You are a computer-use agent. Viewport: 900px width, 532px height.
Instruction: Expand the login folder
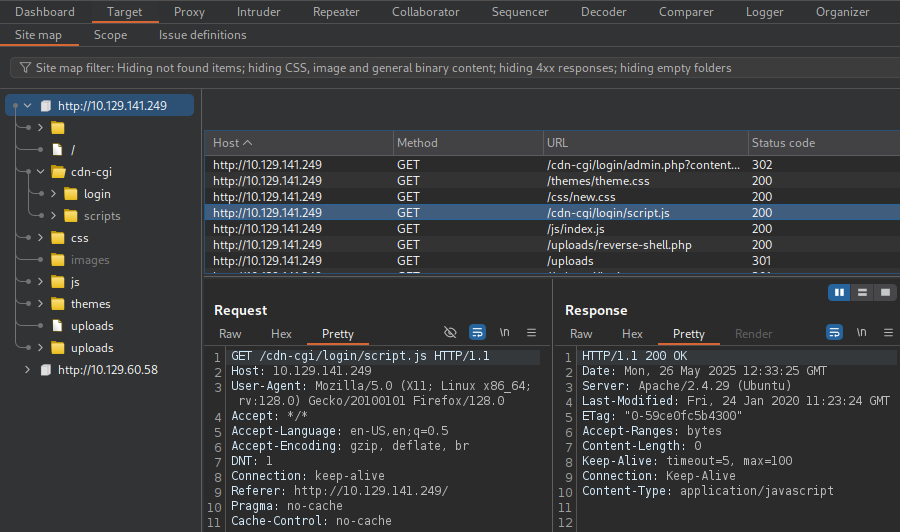53,194
